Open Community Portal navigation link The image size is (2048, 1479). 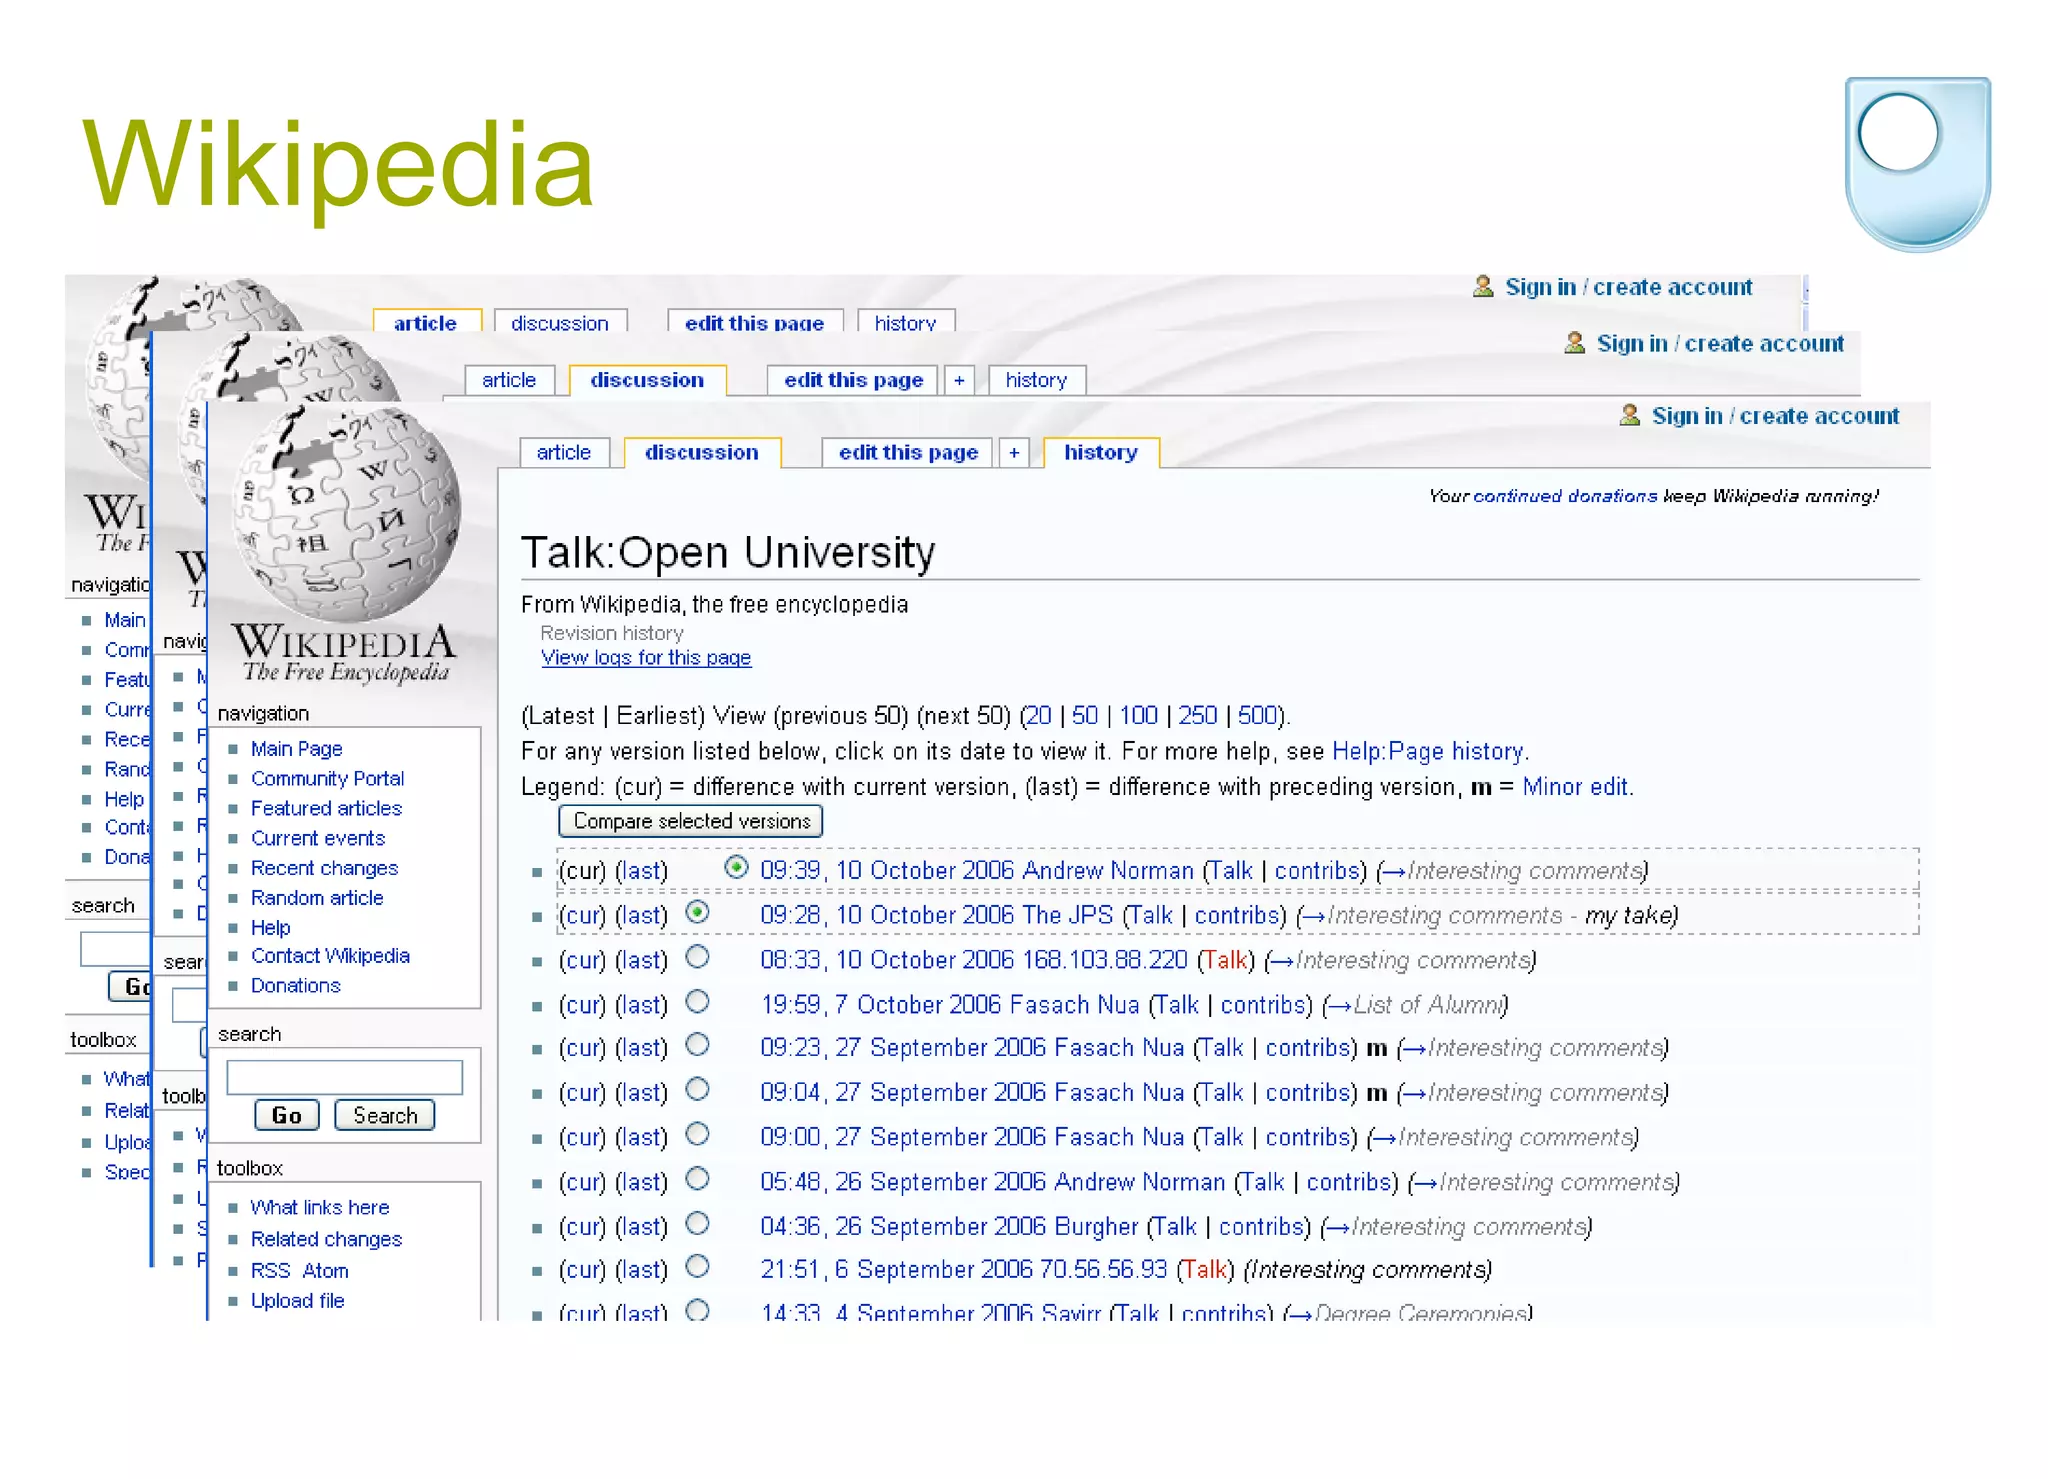point(328,779)
